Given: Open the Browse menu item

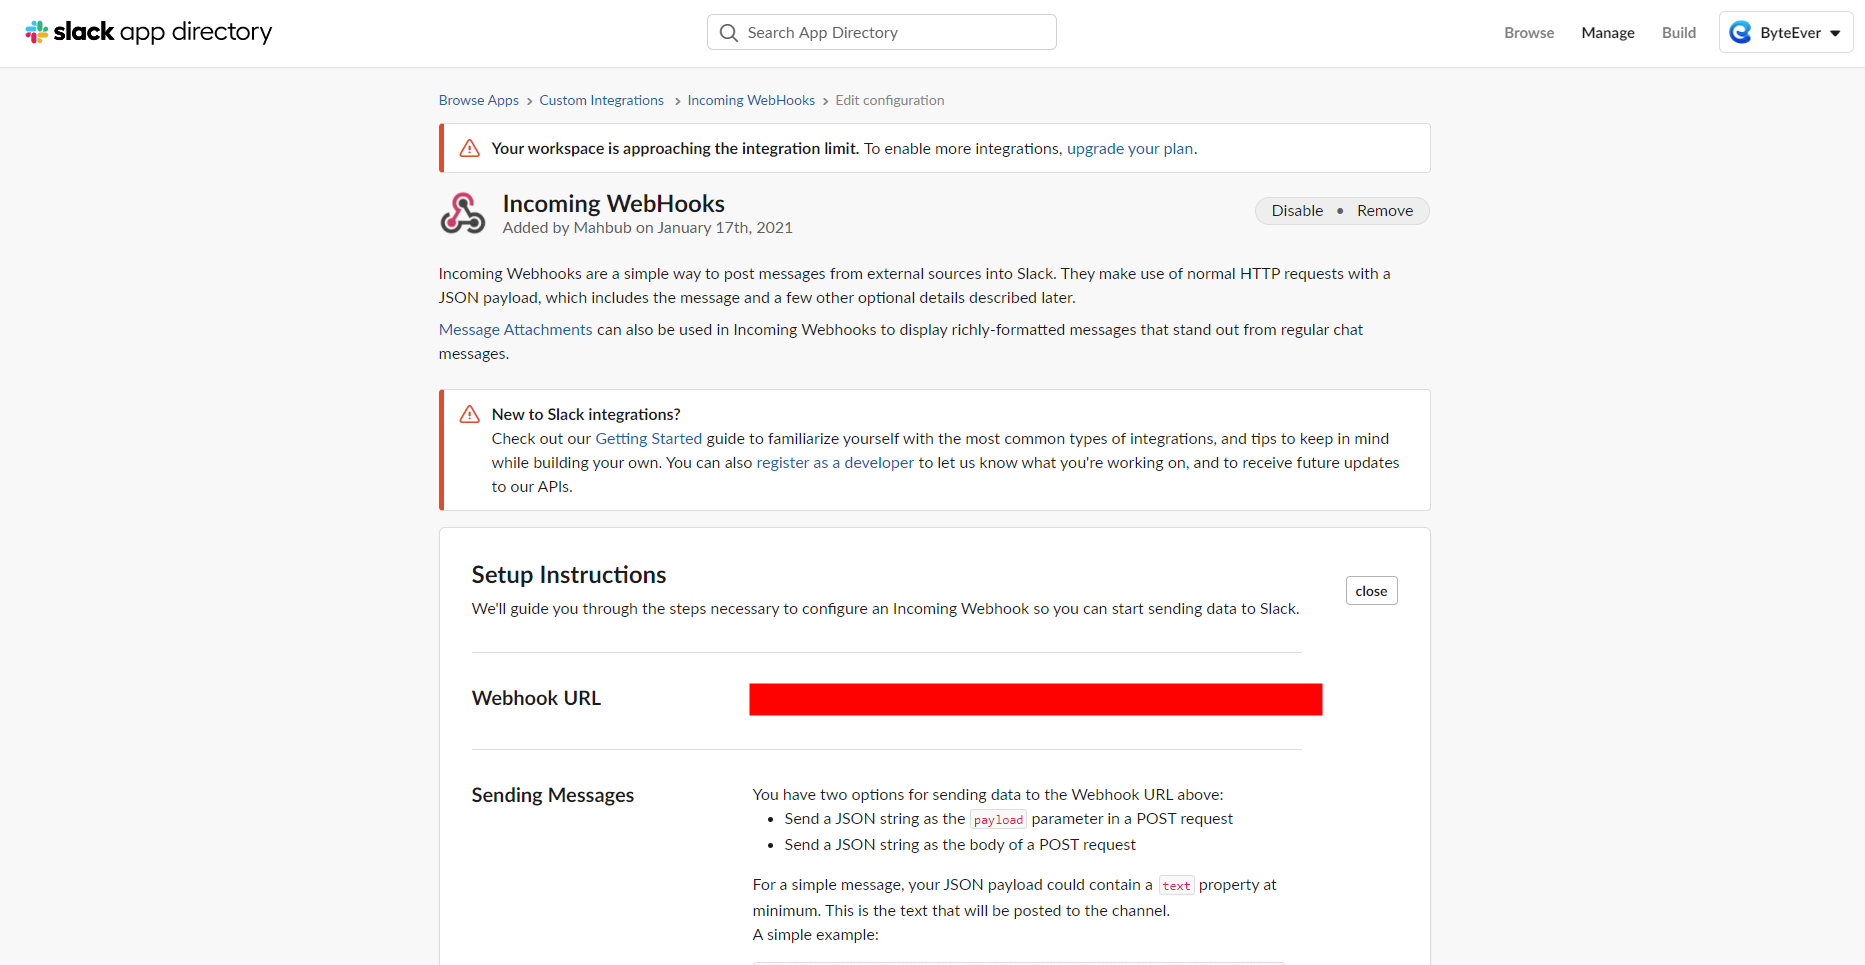Looking at the screenshot, I should [x=1529, y=33].
